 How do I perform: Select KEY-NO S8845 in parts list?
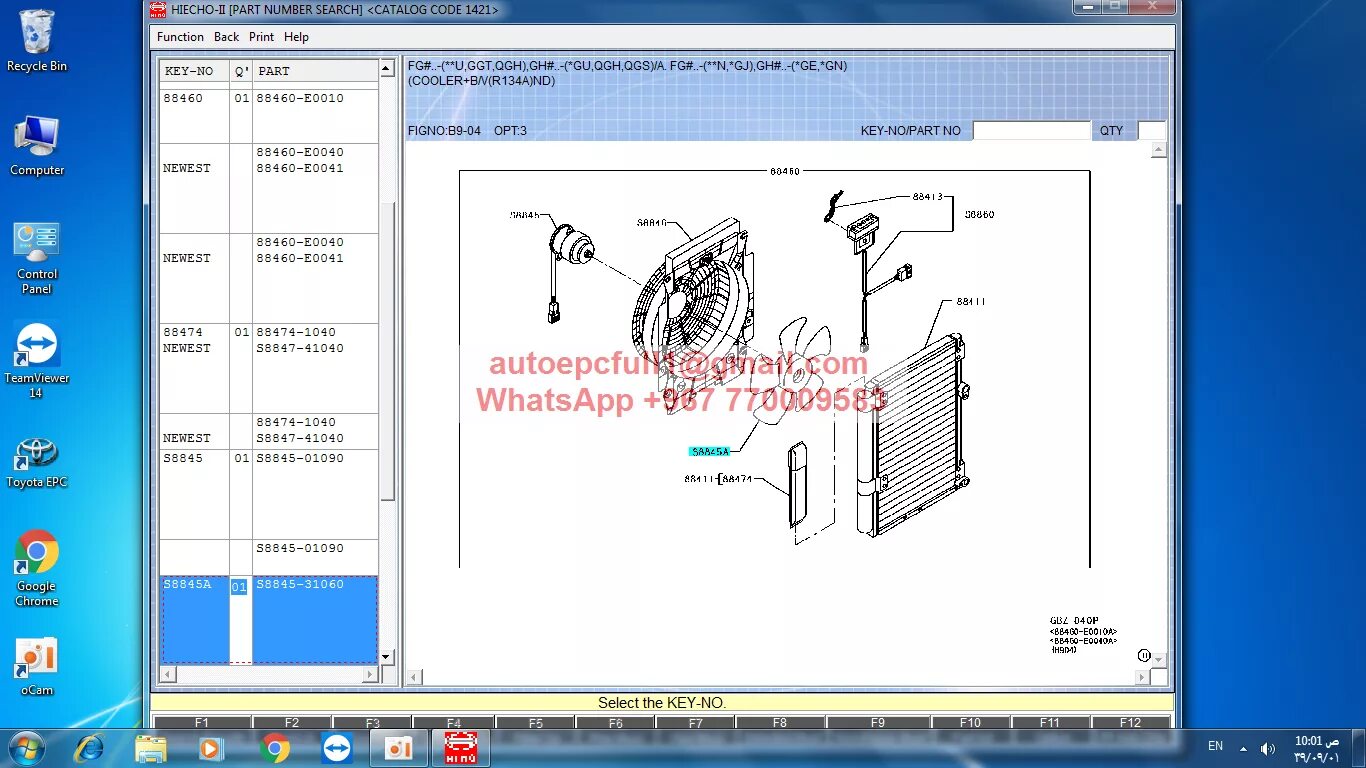point(183,459)
